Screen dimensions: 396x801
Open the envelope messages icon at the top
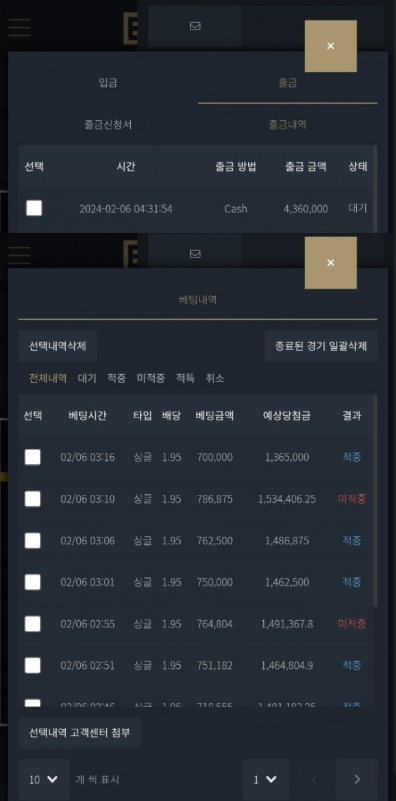[x=195, y=26]
